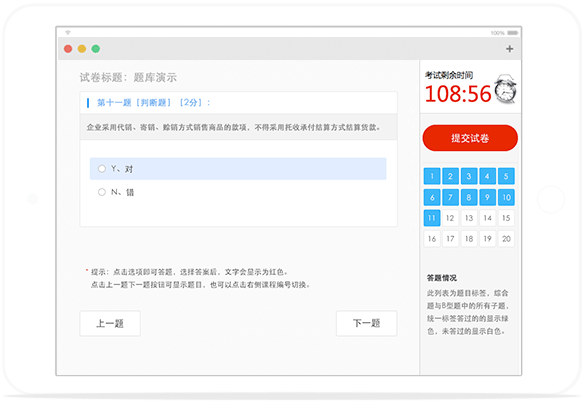Image resolution: width=584 pixels, height=402 pixels.
Task: Go to unanswered question 16
Action: click(432, 239)
